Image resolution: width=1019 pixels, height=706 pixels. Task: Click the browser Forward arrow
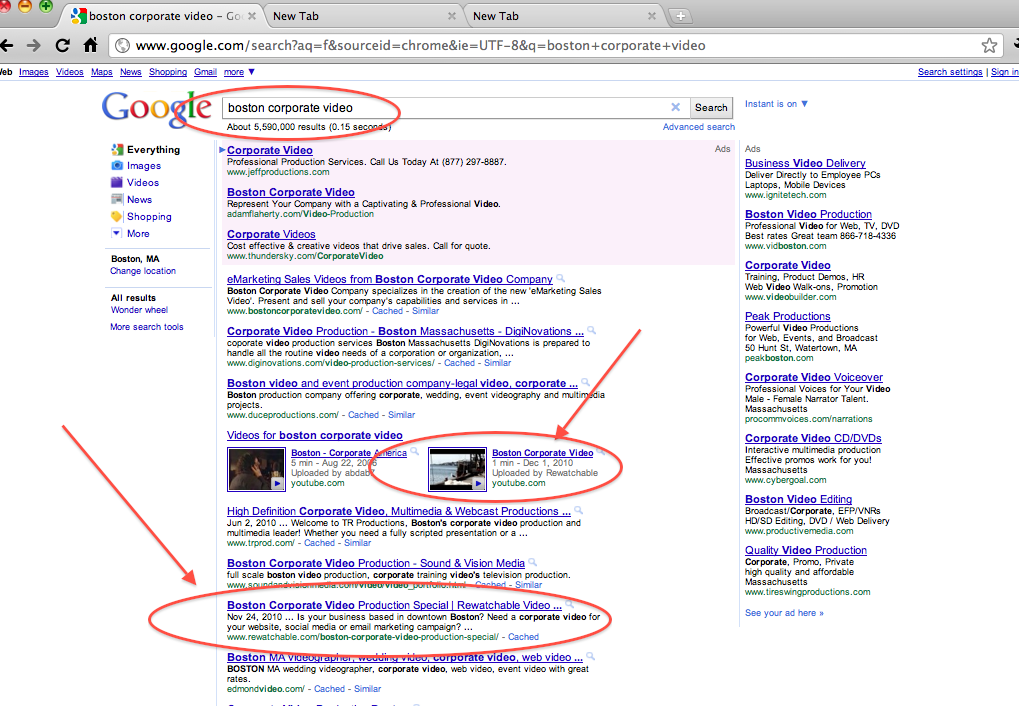point(34,46)
